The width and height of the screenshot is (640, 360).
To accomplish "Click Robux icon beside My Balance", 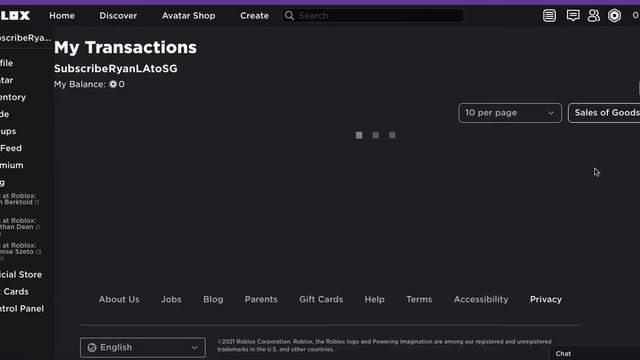I will click(113, 84).
